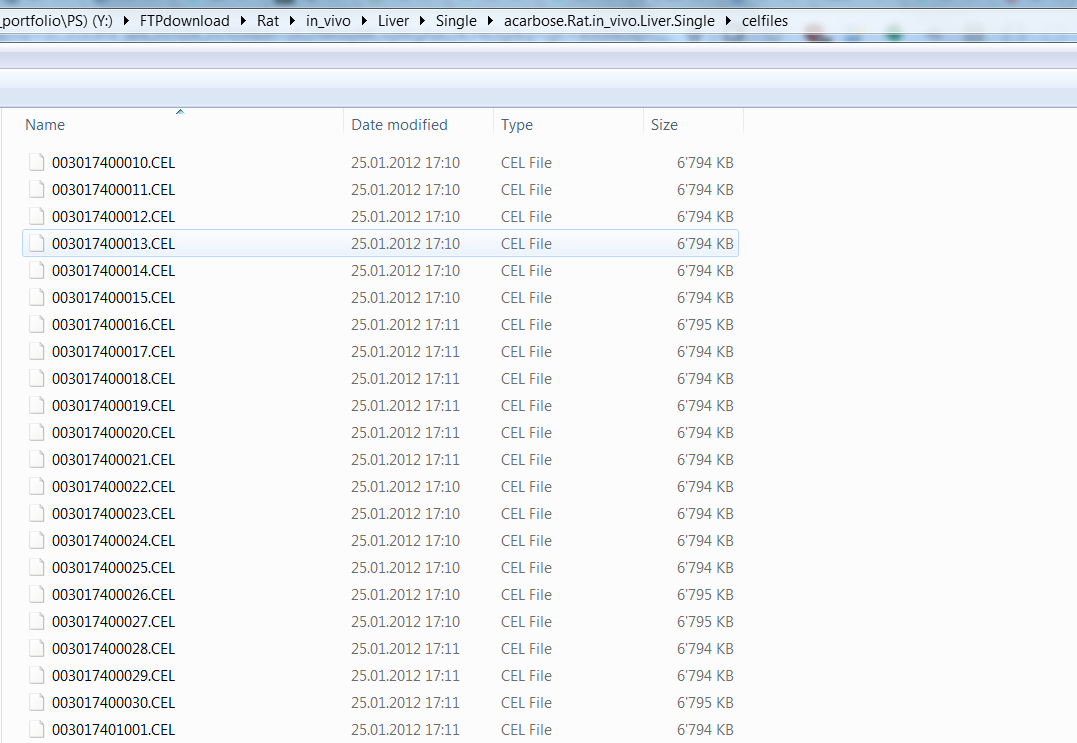Click the 6'794 KB size of 003017400012.CEL
This screenshot has height=743, width=1077.
(x=705, y=216)
